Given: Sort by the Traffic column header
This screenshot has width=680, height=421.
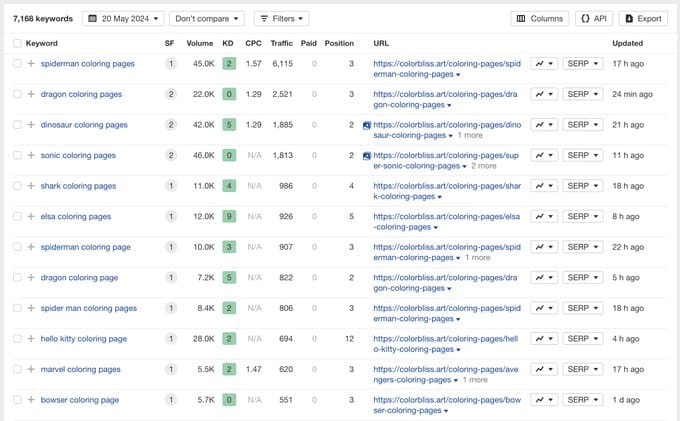Looking at the screenshot, I should 281,43.
